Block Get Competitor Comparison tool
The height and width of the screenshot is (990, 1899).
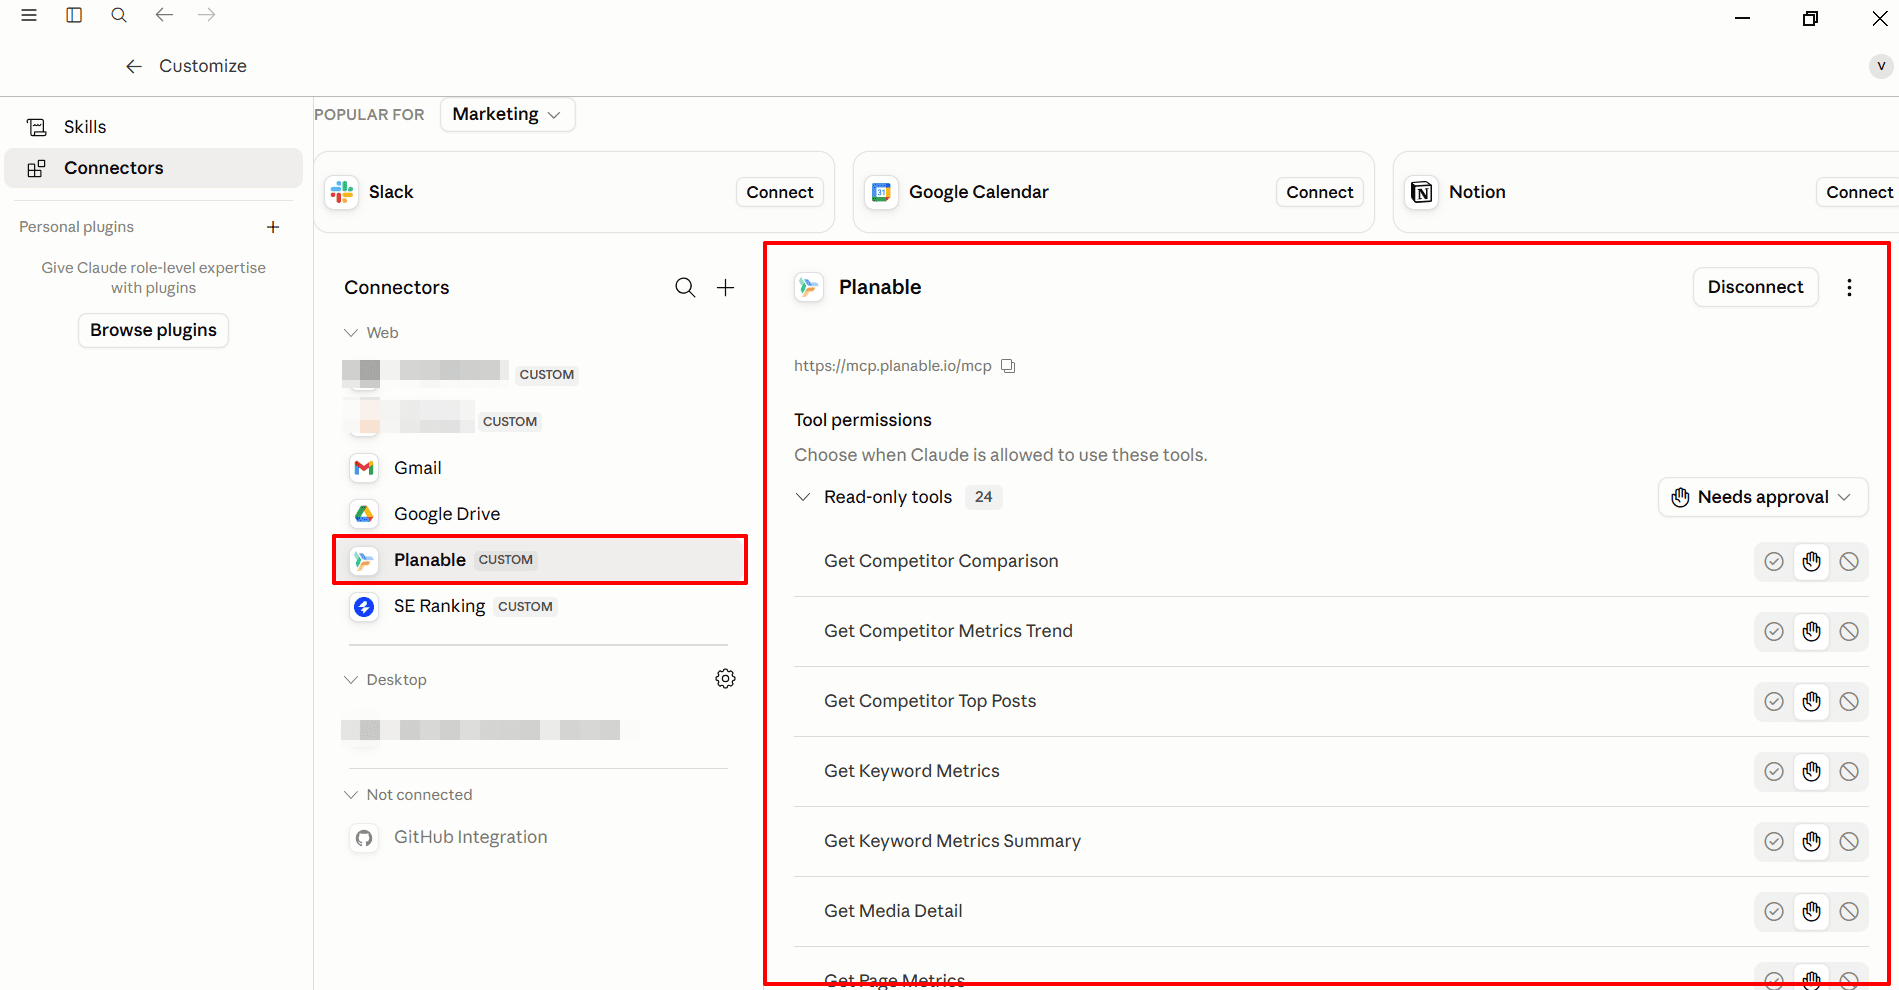(1849, 562)
